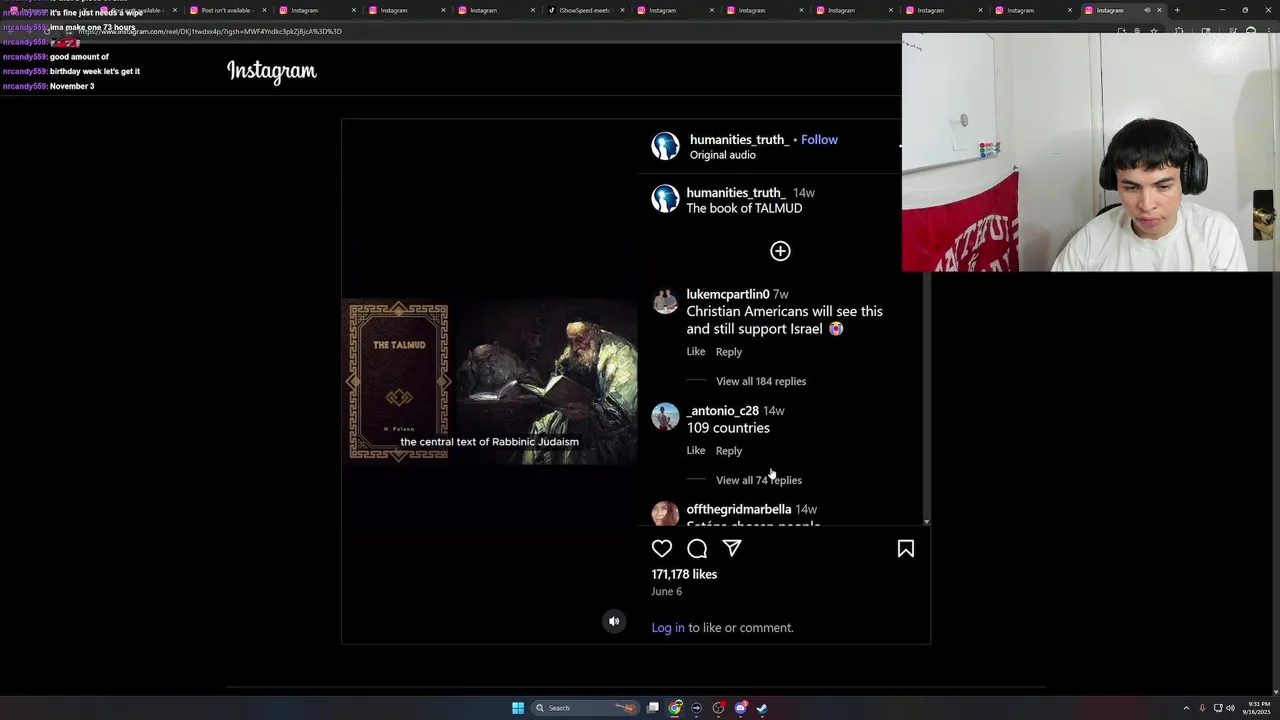The width and height of the screenshot is (1280, 720).
Task: Reply to _antonio_c28's comment
Action: (x=729, y=451)
